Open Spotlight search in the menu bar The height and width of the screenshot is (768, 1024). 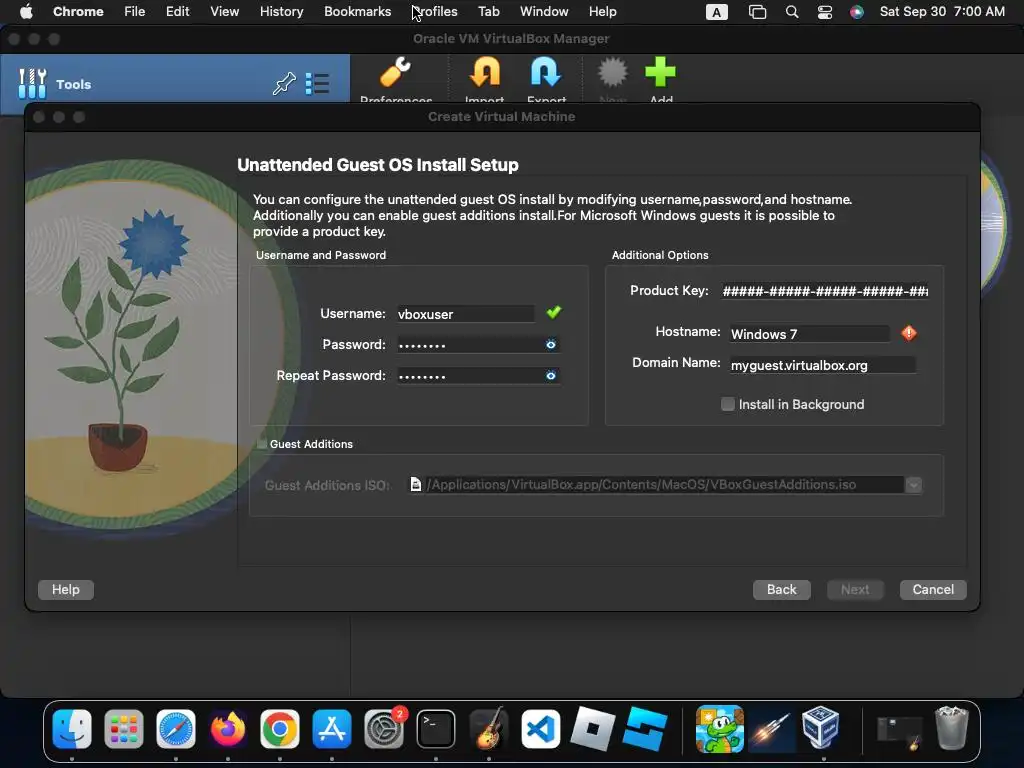pyautogui.click(x=792, y=12)
